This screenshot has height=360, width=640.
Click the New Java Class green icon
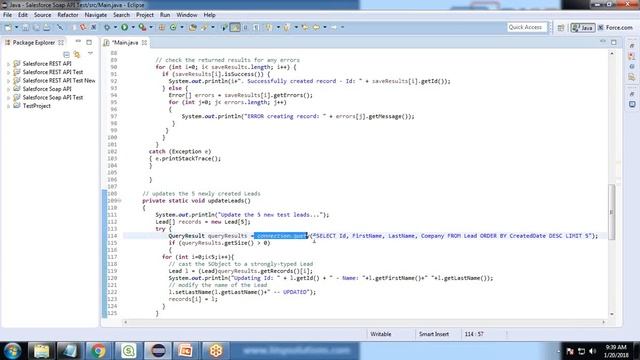[x=173, y=27]
